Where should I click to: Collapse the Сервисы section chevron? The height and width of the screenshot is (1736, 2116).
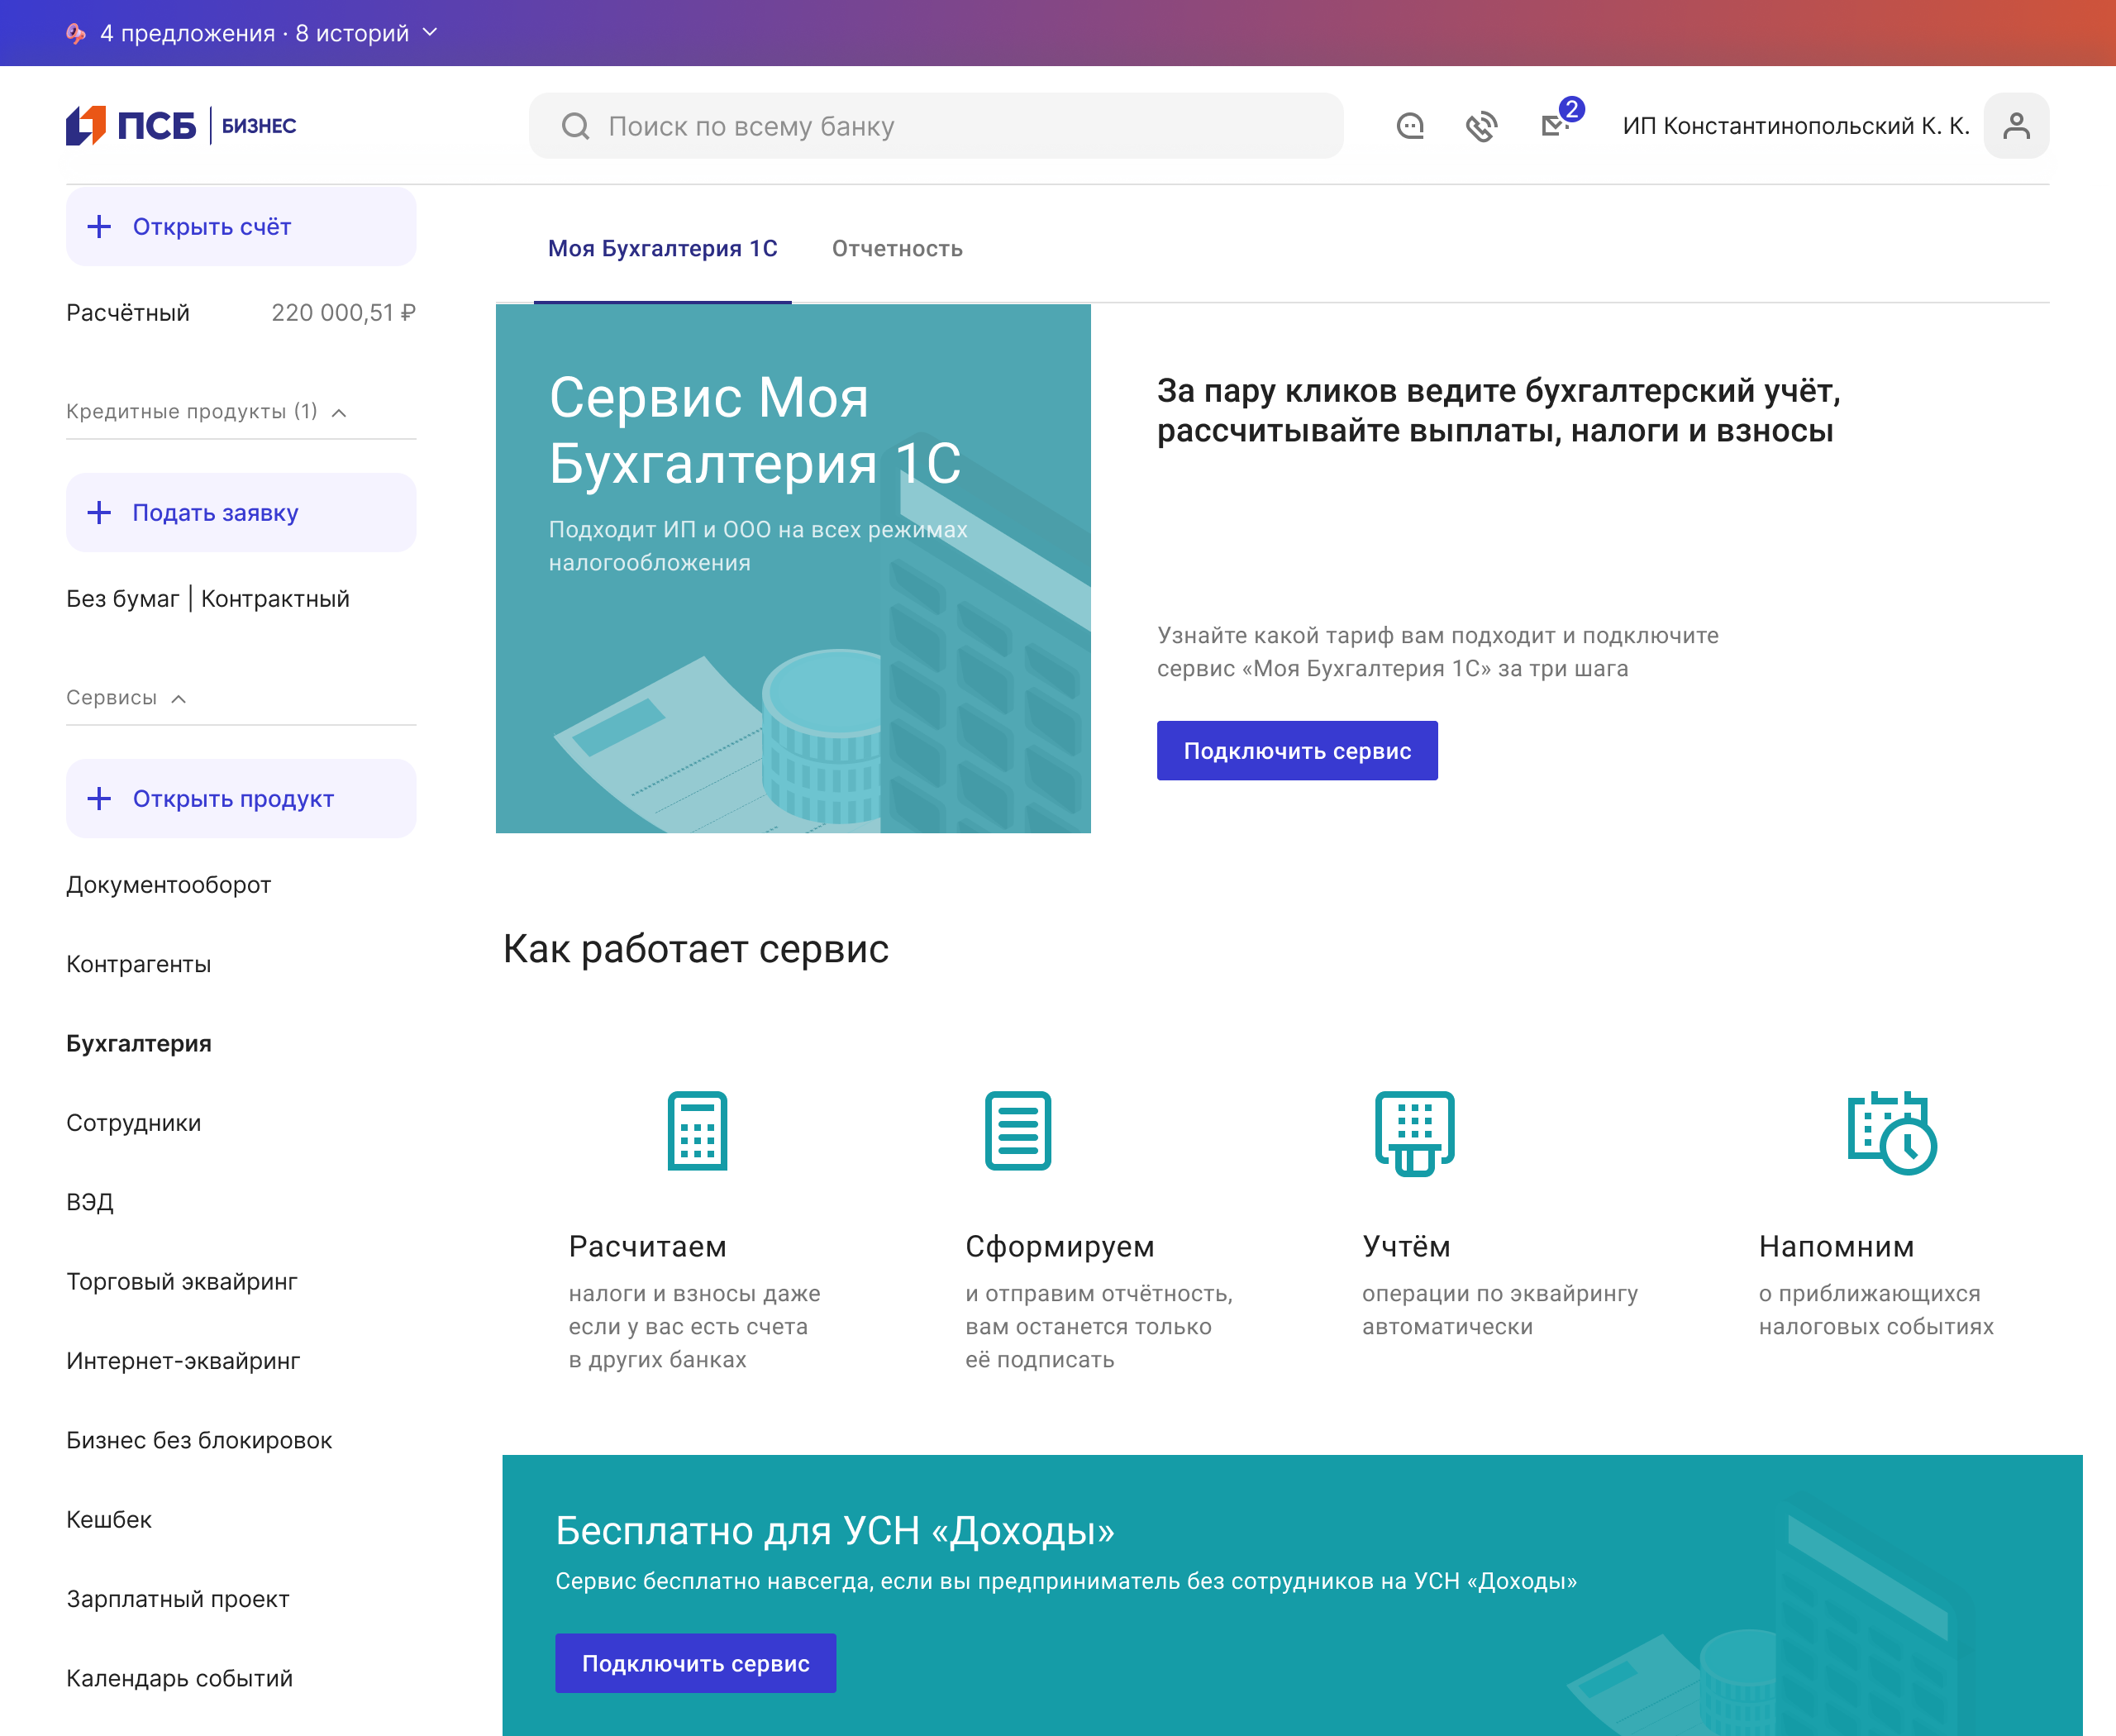pos(179,699)
